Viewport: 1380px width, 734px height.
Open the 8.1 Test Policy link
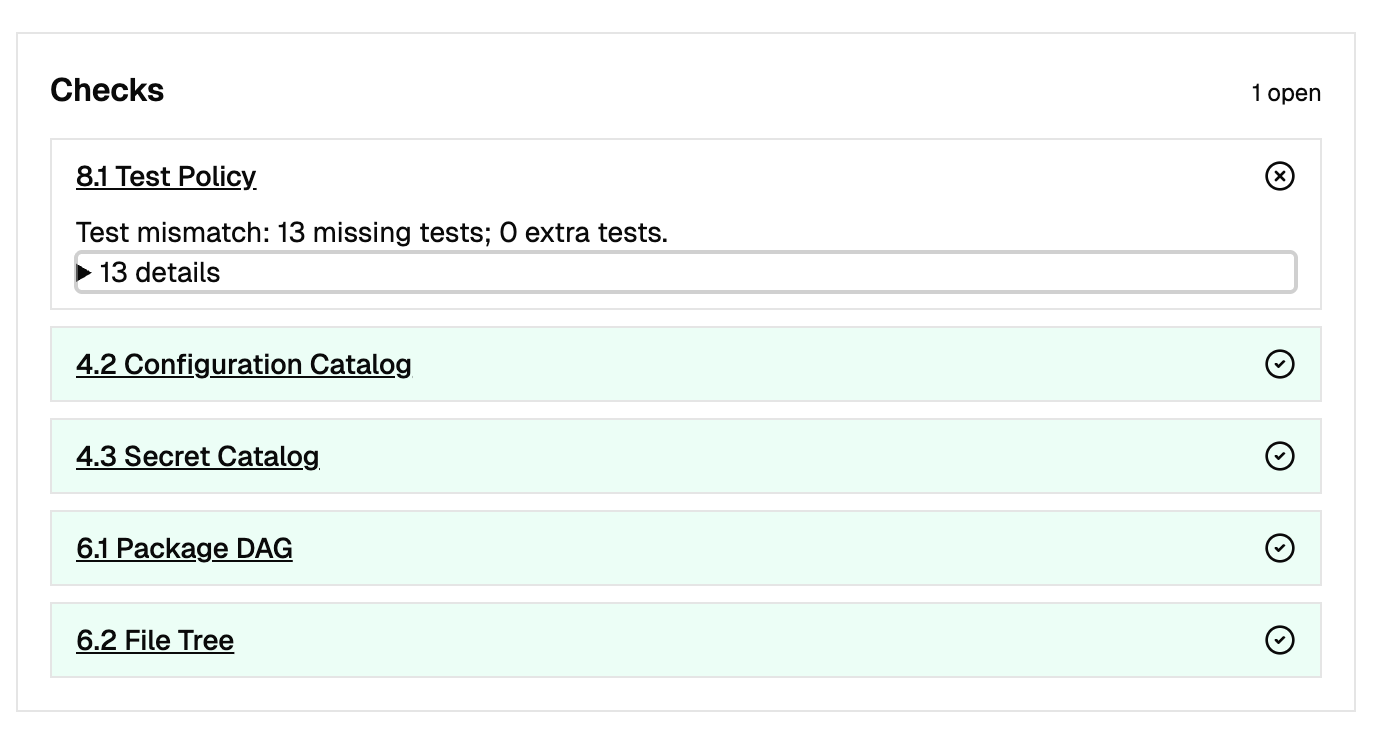(166, 176)
